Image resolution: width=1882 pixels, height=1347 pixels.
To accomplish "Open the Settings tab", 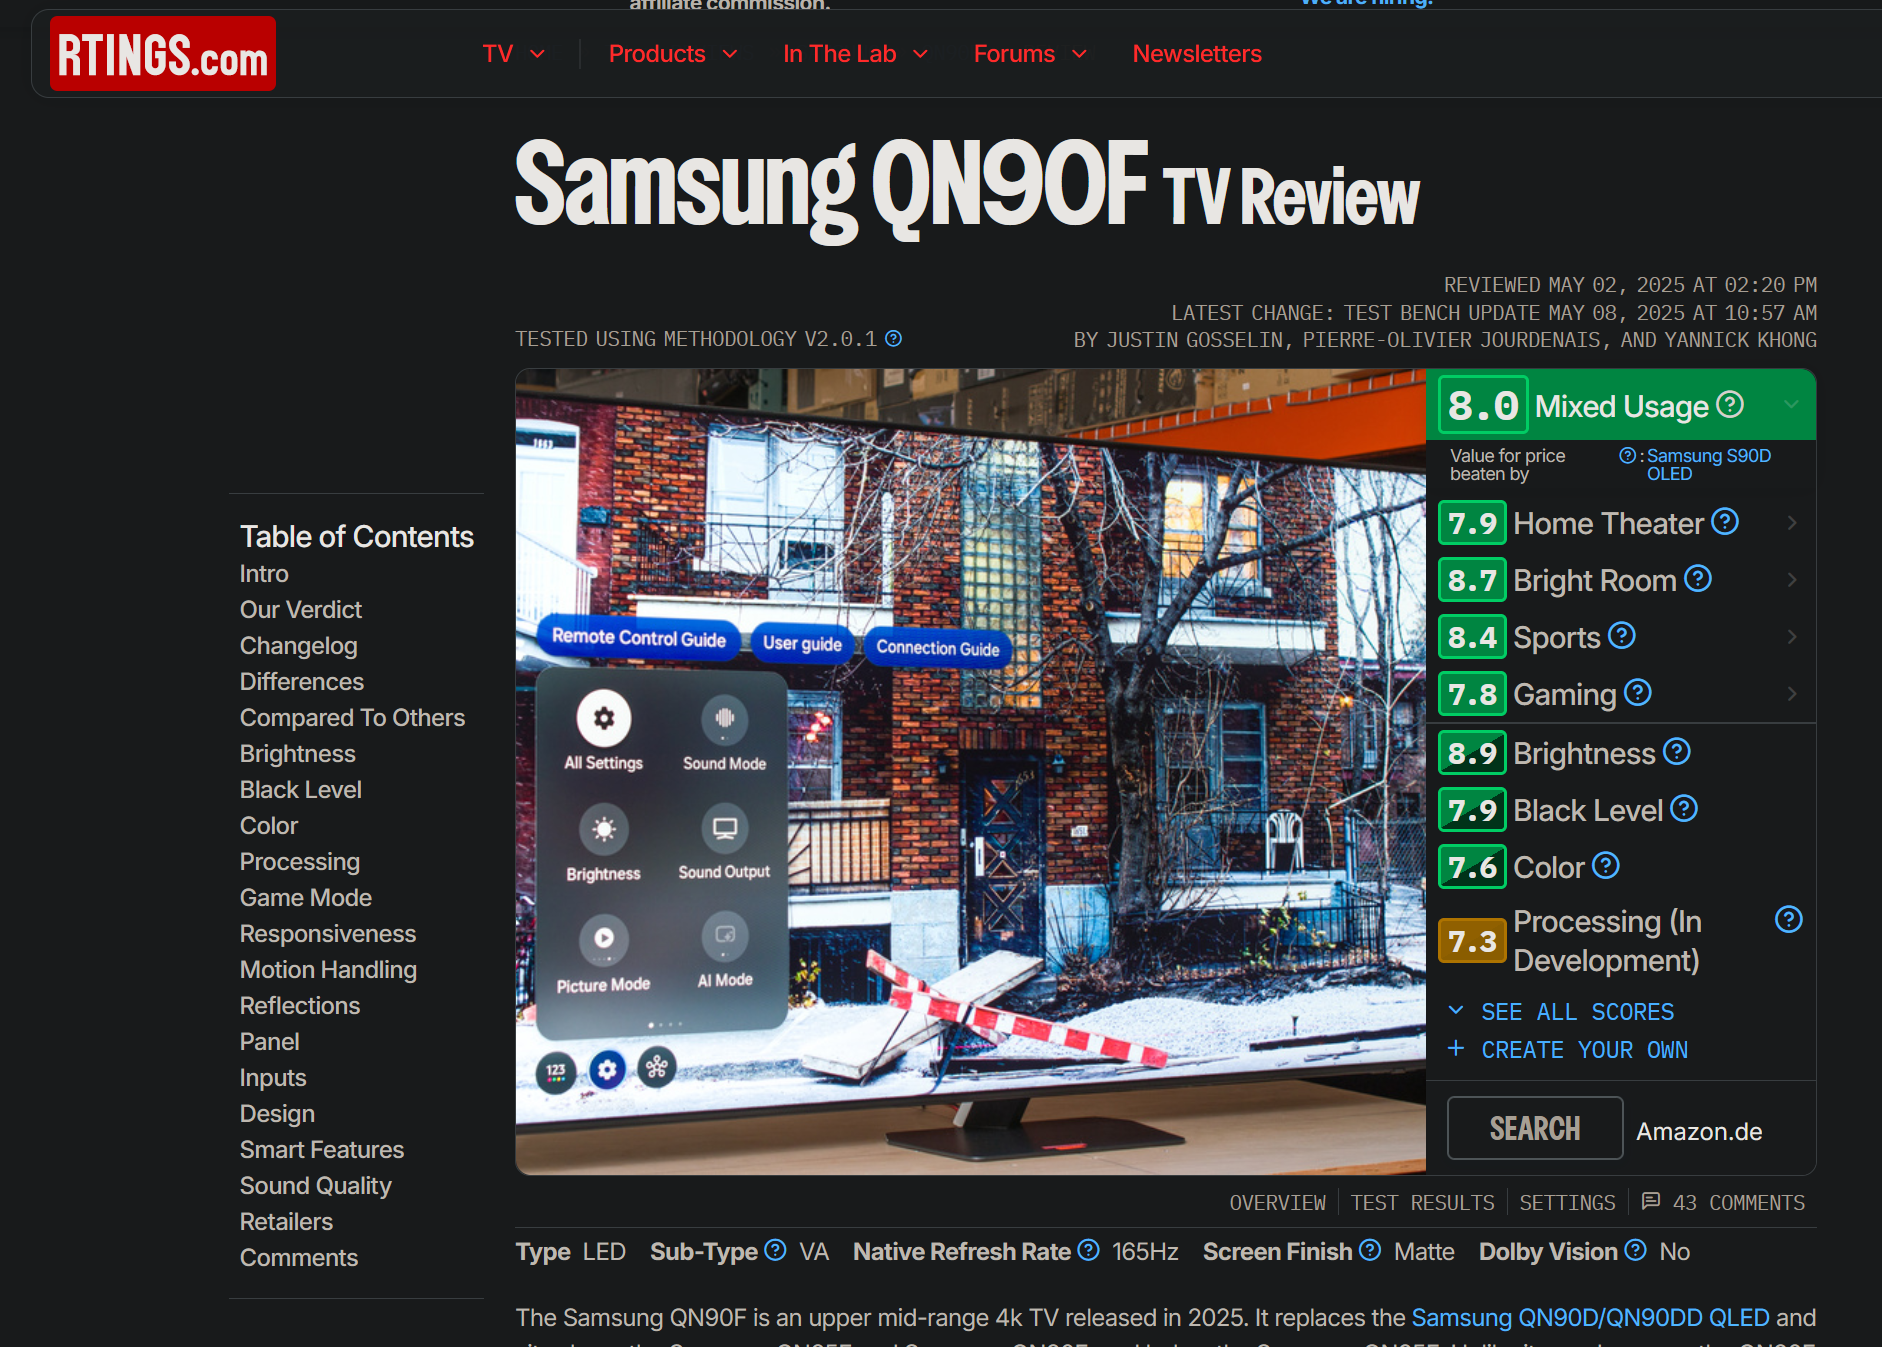I will tap(1567, 1203).
